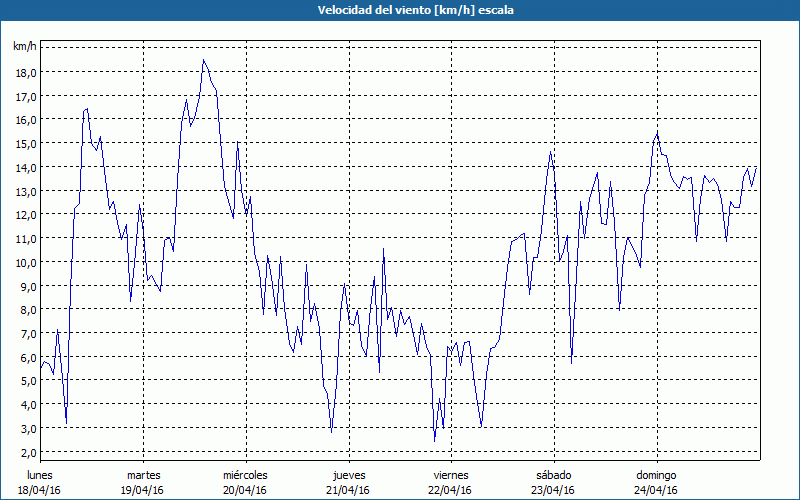Viewport: 800px width, 500px height.
Task: Click the km/h unit label
Action: coord(24,47)
